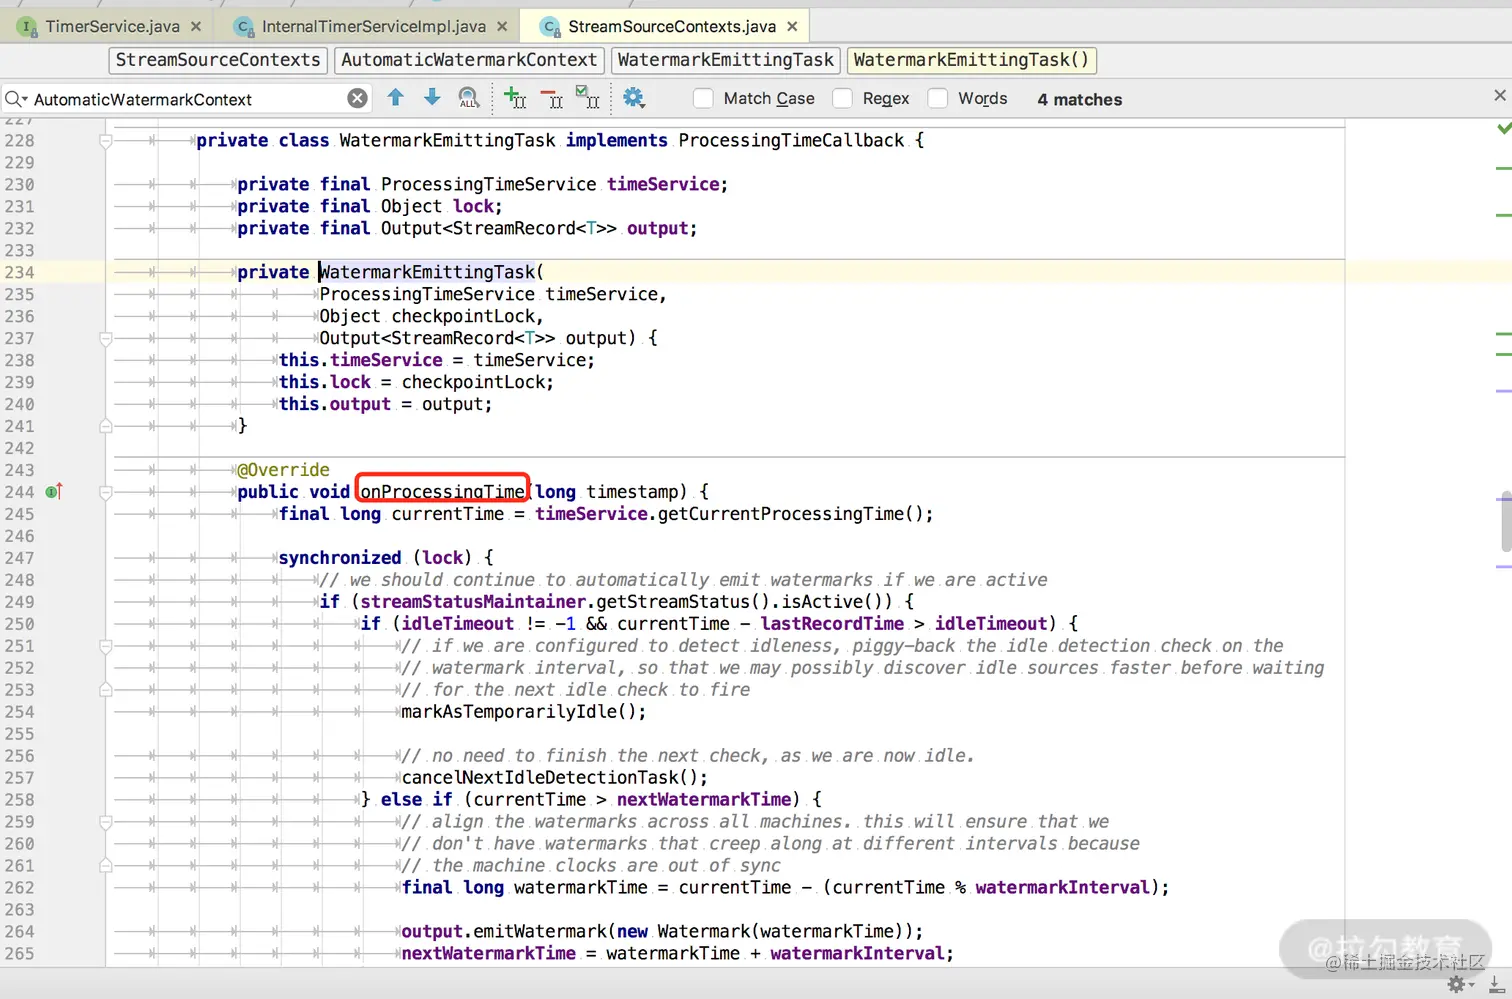The width and height of the screenshot is (1512, 999).
Task: Close the TimerService.java tab
Action: (196, 26)
